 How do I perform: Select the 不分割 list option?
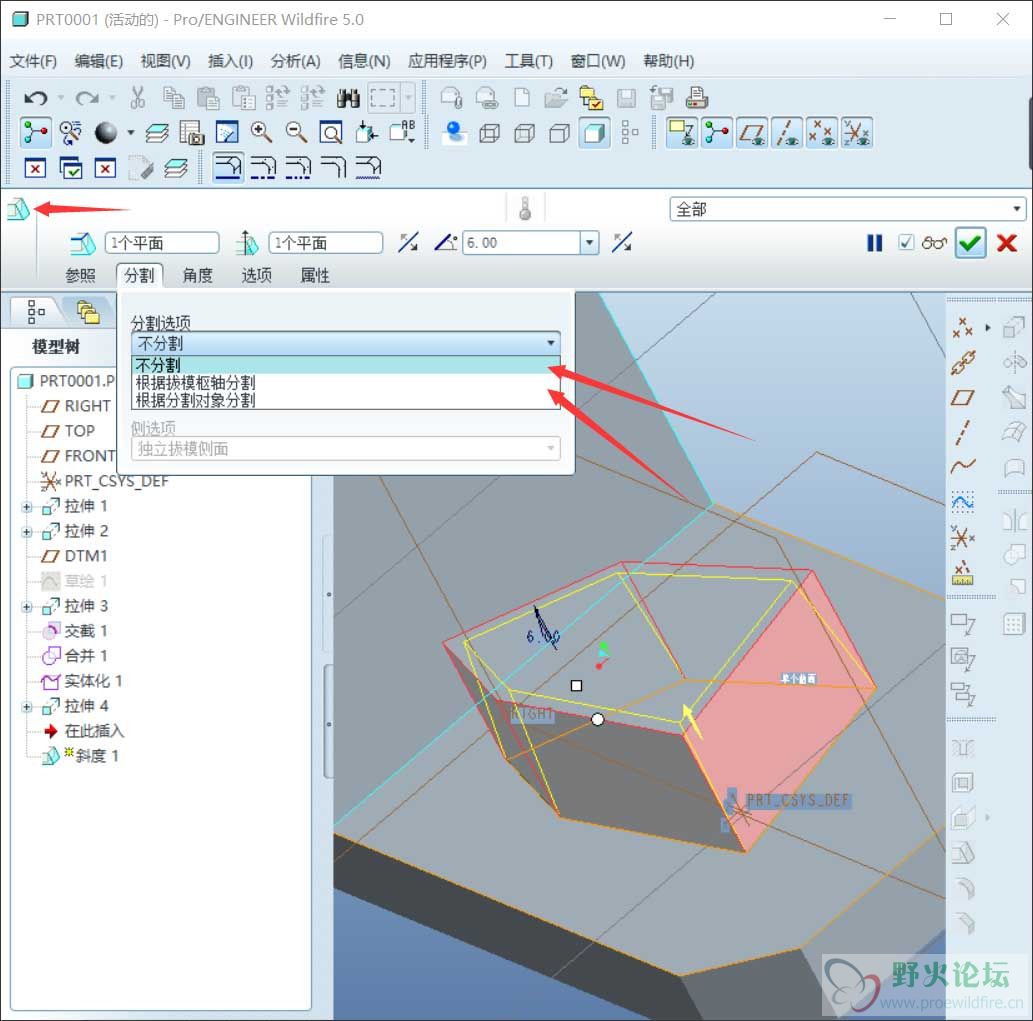pos(346,365)
